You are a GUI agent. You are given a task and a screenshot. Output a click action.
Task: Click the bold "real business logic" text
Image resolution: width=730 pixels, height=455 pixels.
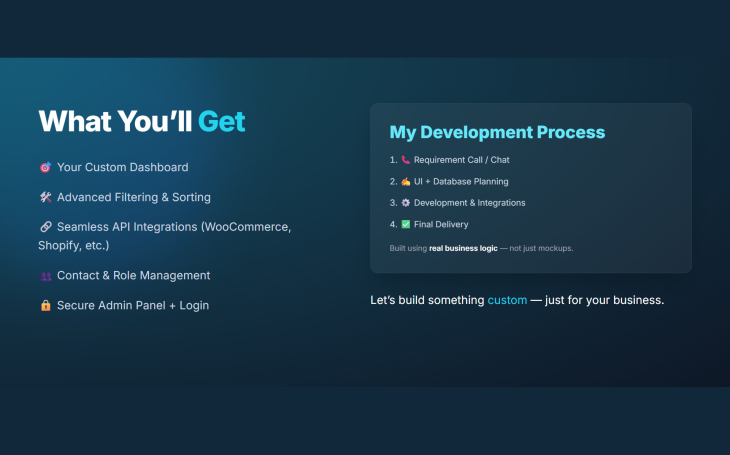(464, 247)
